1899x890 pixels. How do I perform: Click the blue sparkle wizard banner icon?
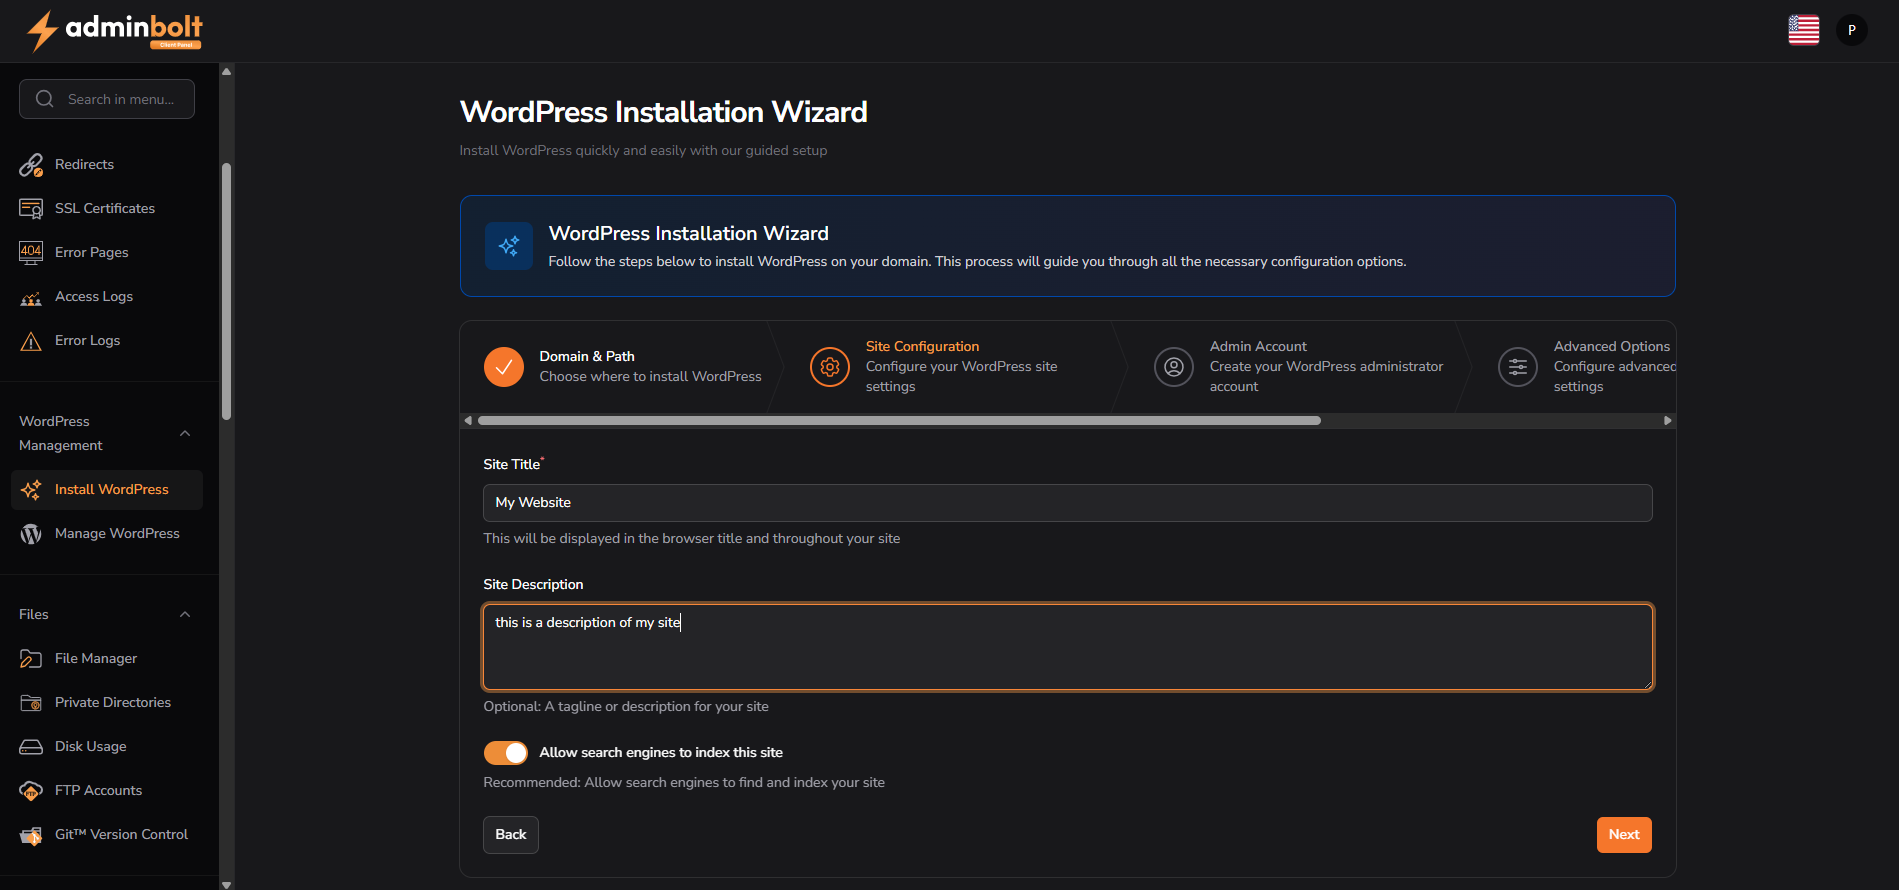coord(509,246)
